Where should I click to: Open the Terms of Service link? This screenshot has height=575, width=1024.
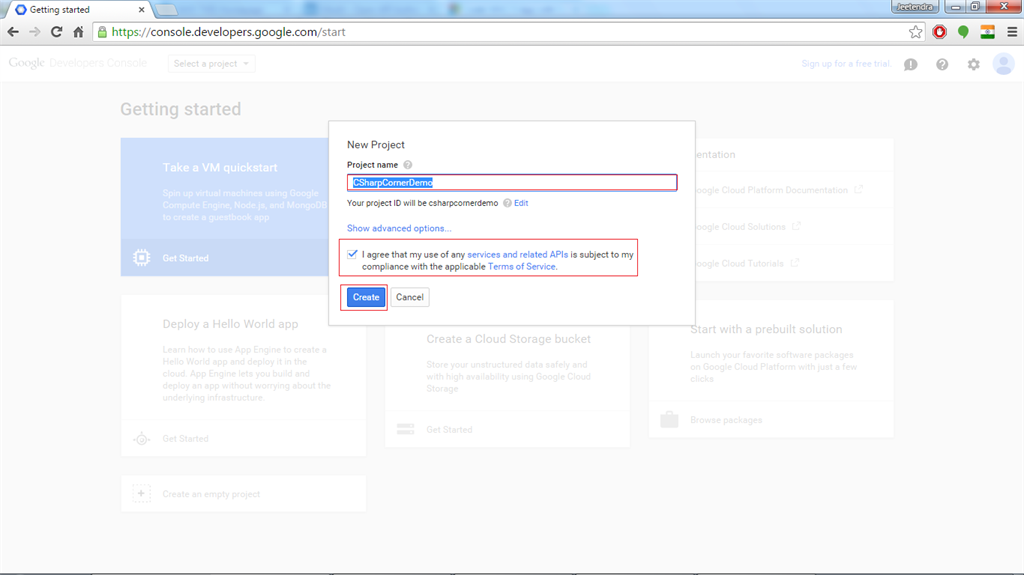(522, 267)
